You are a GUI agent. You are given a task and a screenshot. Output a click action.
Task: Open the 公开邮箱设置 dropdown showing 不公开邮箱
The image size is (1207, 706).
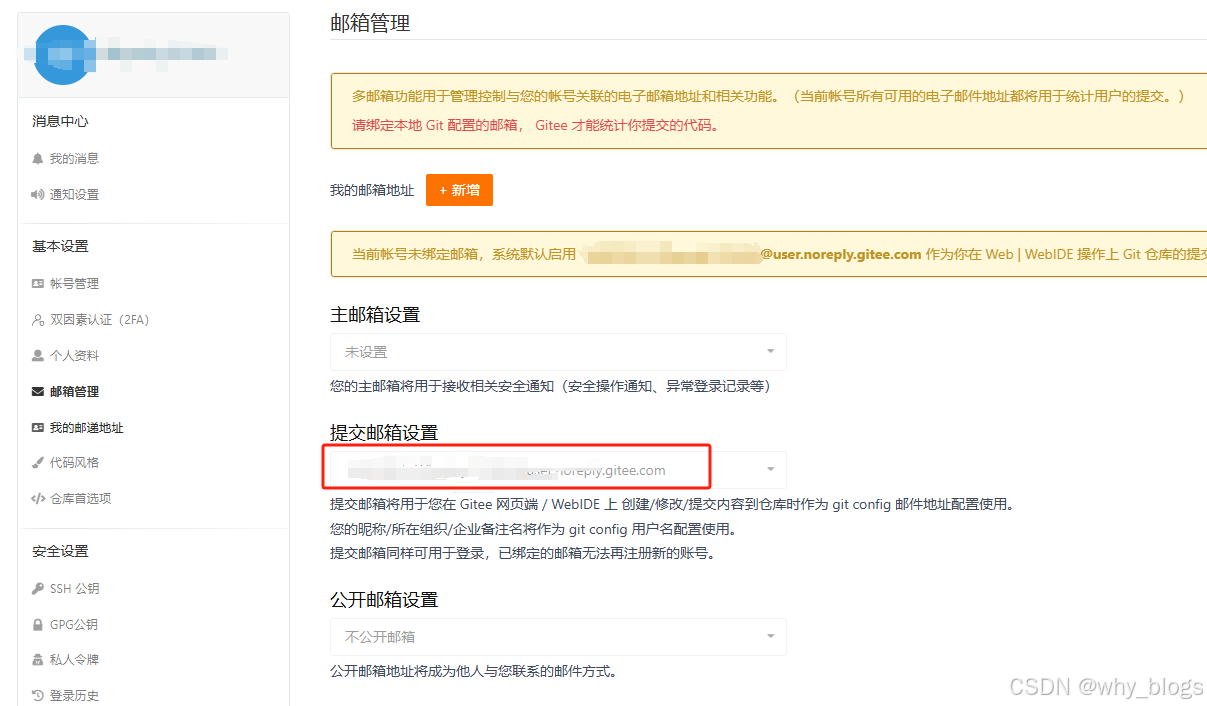click(x=558, y=637)
